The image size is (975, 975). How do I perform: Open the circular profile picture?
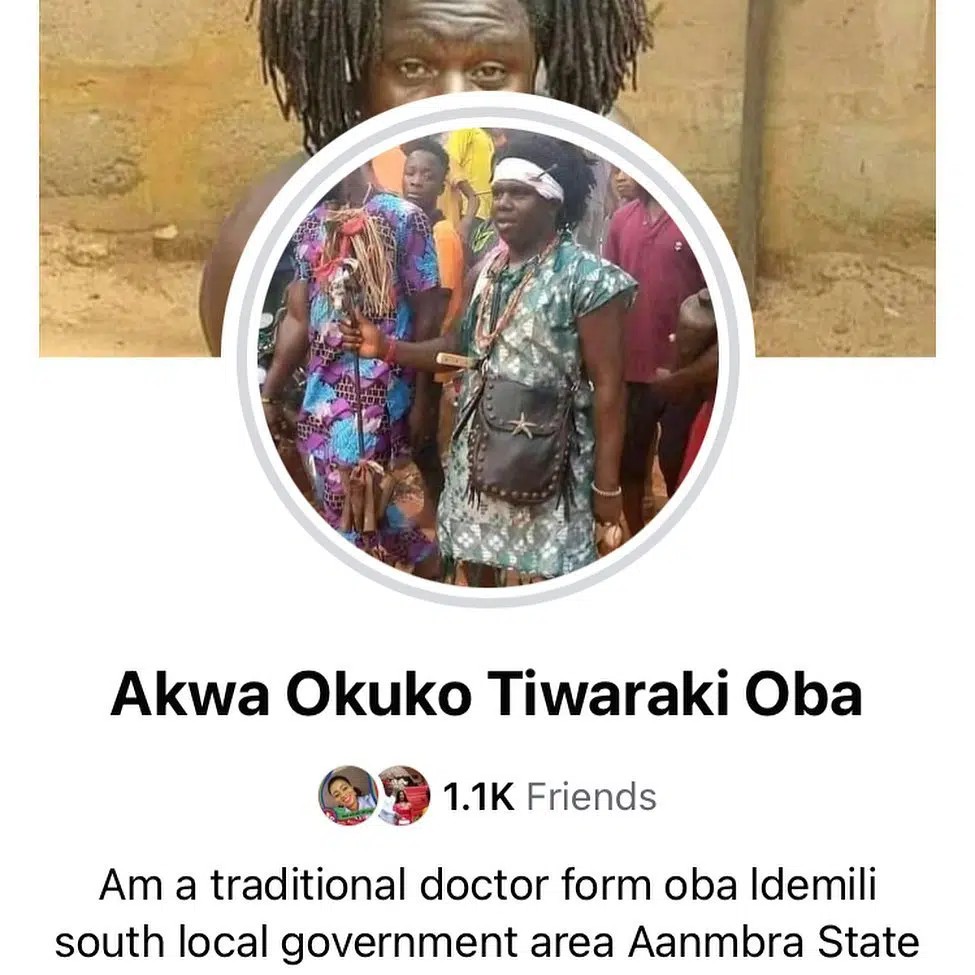488,357
